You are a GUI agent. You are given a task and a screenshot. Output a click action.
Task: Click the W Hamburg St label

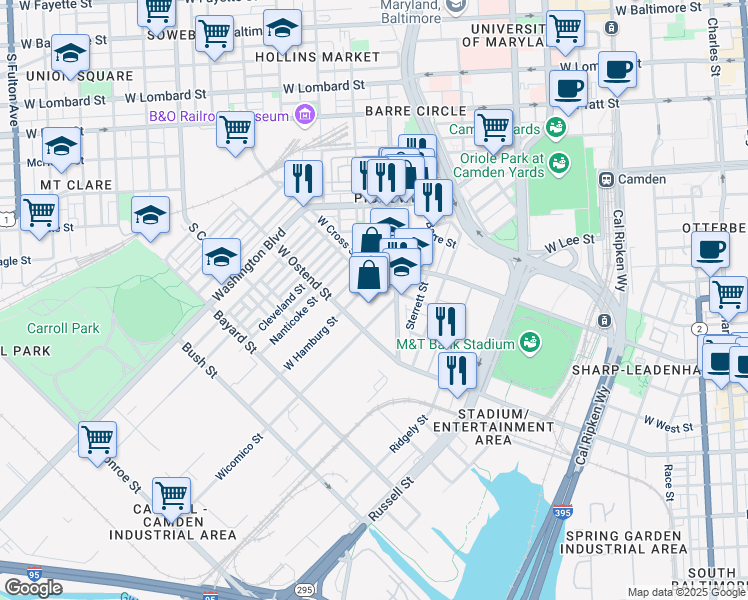pos(311,343)
